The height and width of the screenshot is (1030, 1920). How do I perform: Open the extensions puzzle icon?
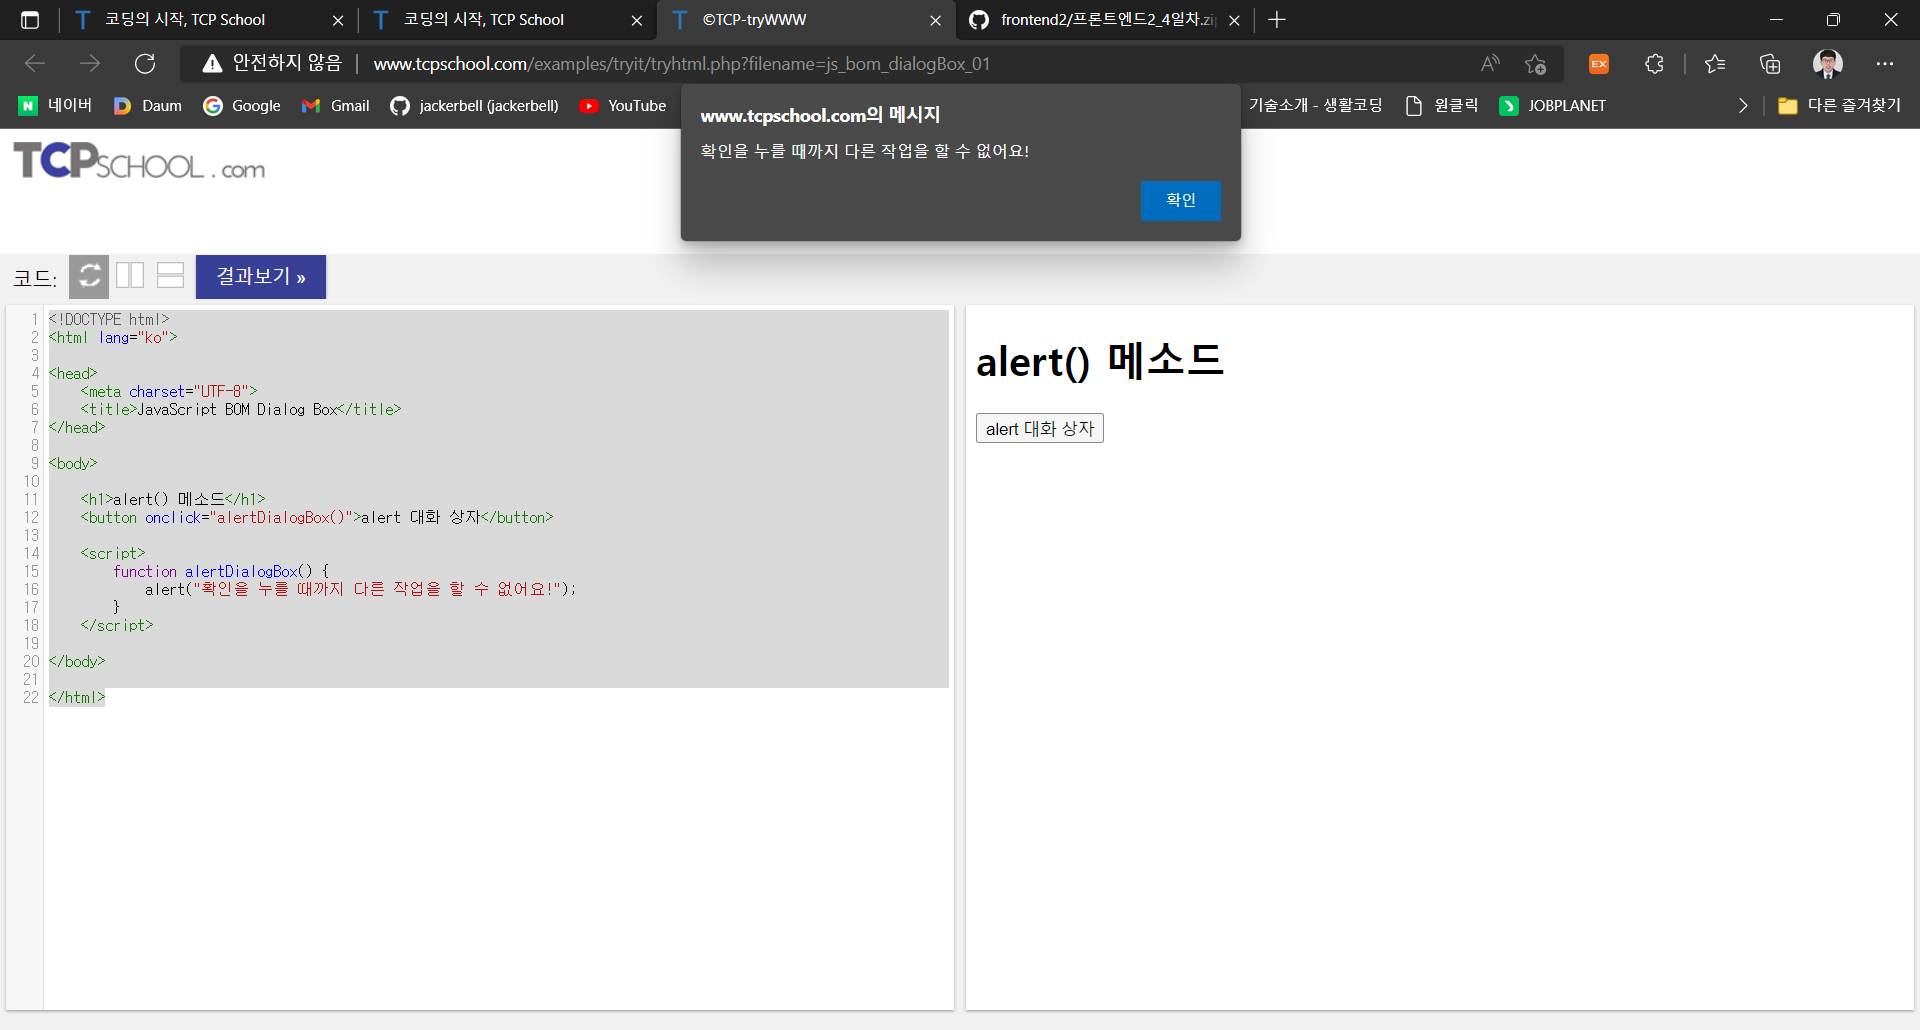point(1654,64)
